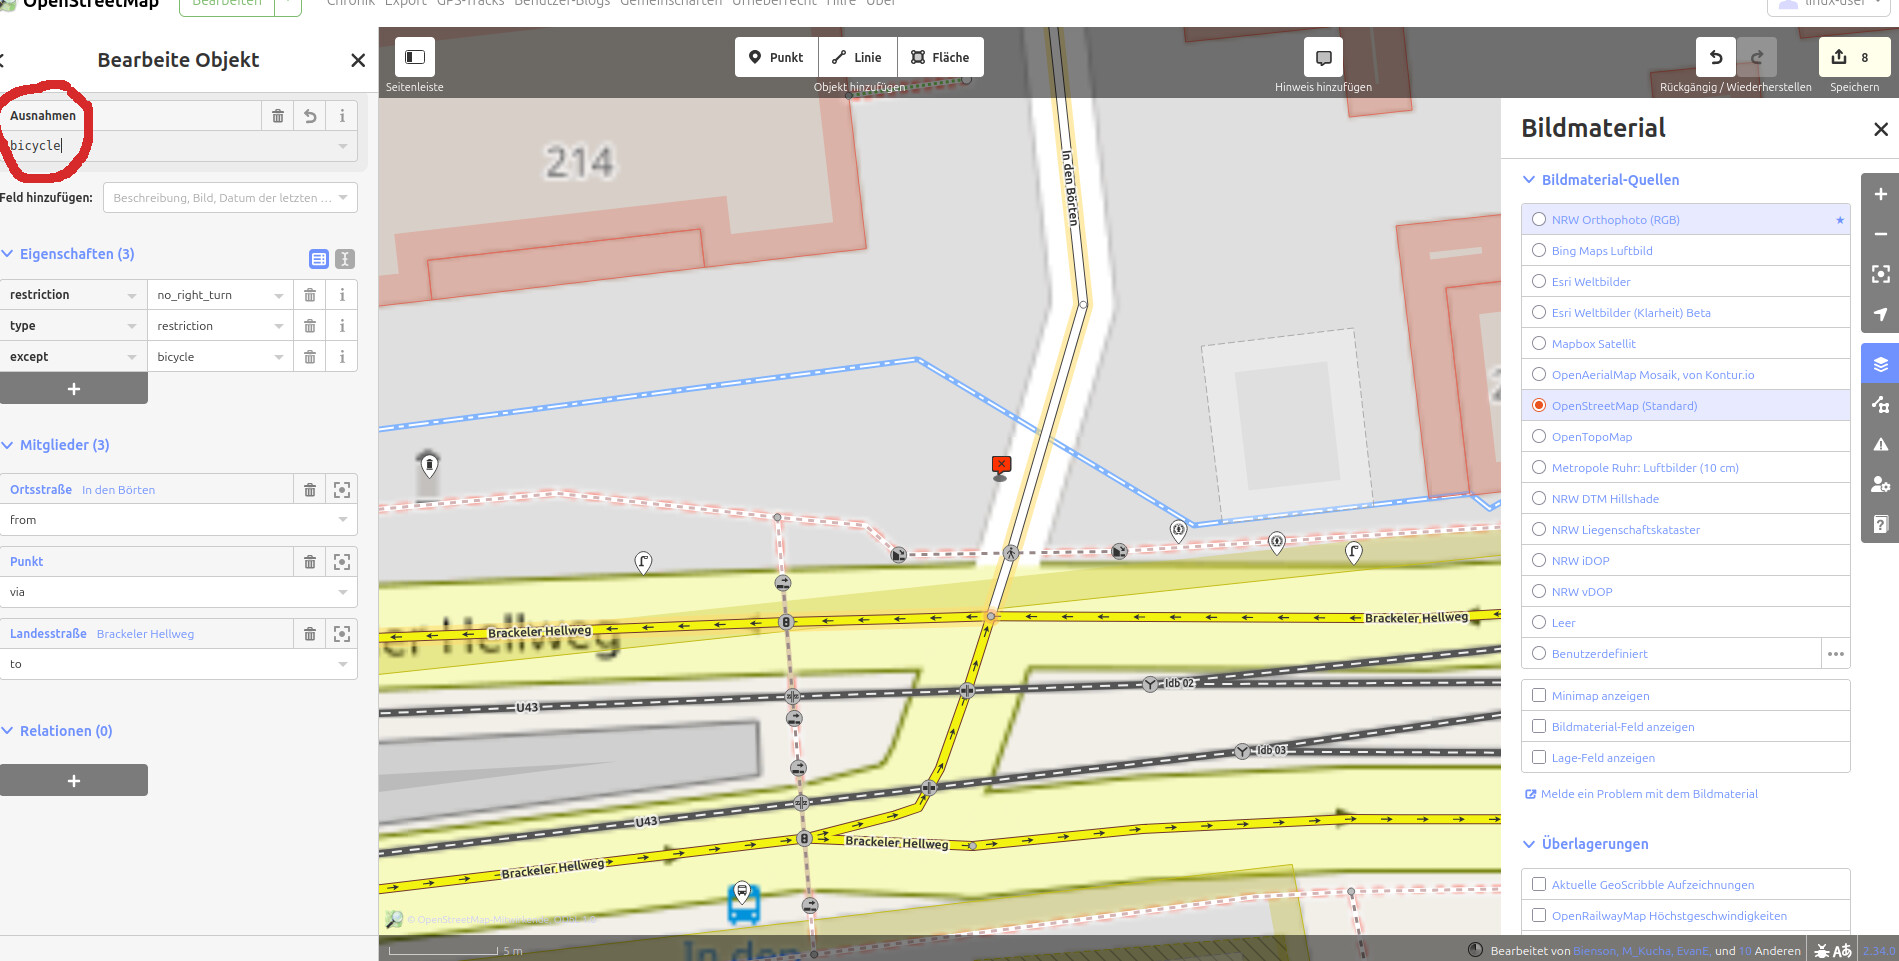This screenshot has width=1899, height=961.
Task: Toggle the Seitenleiste sidebar button
Action: 414,57
